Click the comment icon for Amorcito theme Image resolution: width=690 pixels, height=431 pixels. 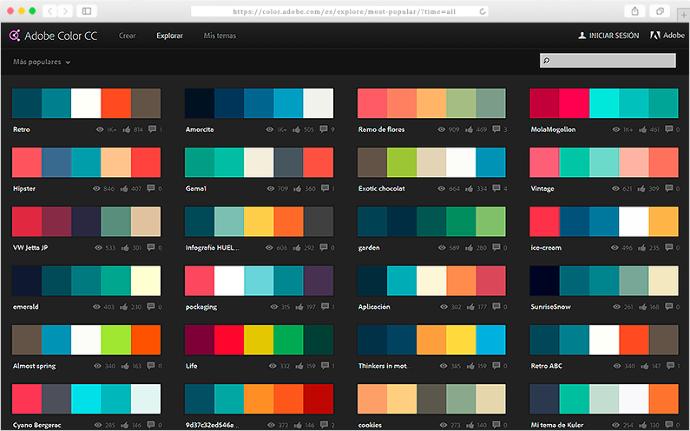(323, 129)
